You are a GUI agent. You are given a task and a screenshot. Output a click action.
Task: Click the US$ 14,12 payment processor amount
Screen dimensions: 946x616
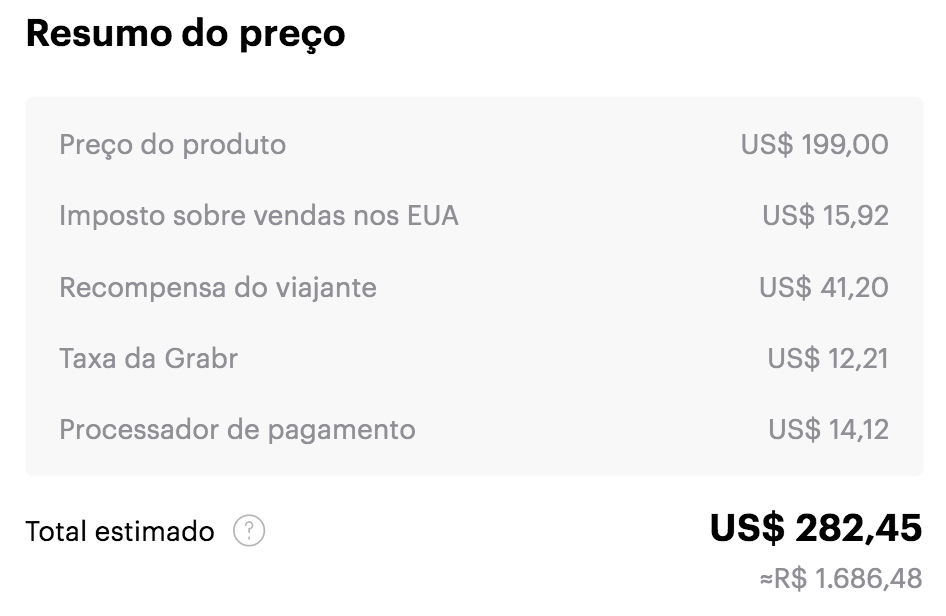pyautogui.click(x=828, y=430)
